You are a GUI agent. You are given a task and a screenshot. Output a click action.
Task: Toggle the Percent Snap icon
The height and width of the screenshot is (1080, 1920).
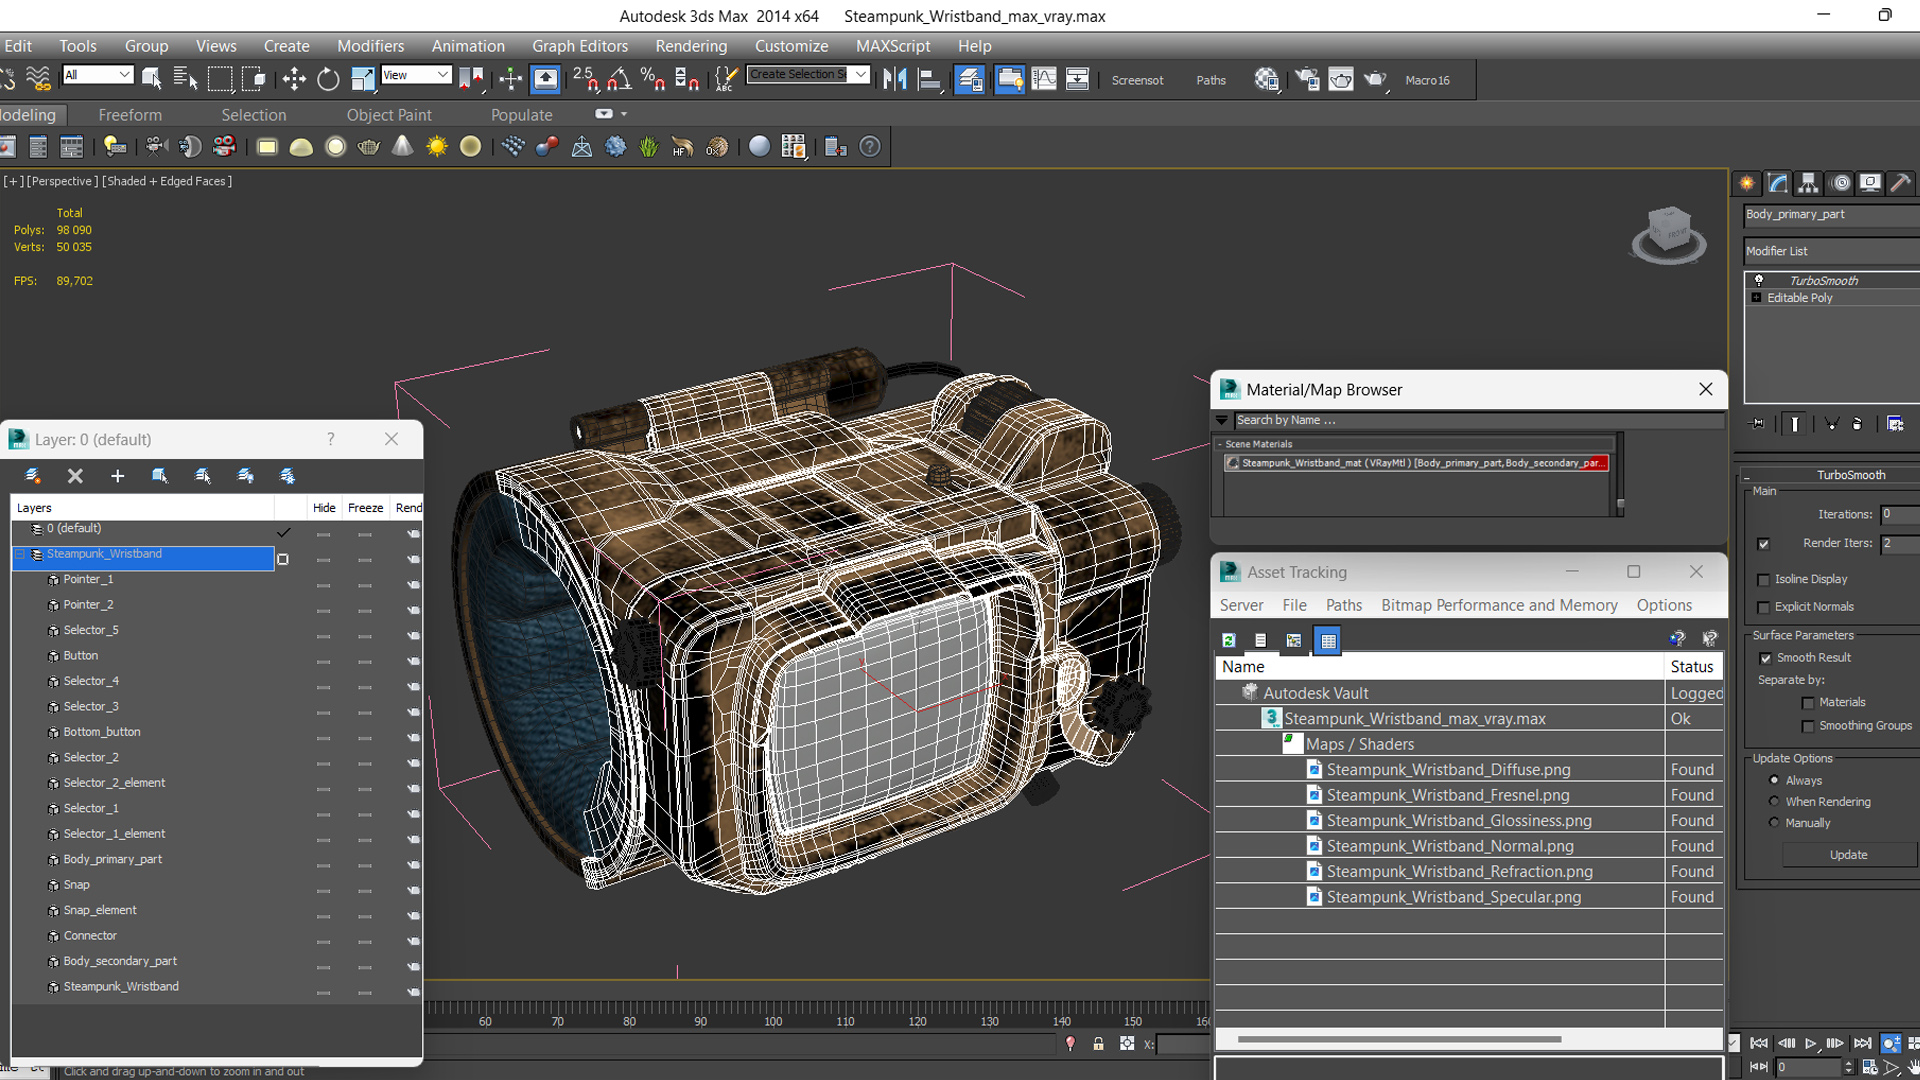(x=653, y=79)
